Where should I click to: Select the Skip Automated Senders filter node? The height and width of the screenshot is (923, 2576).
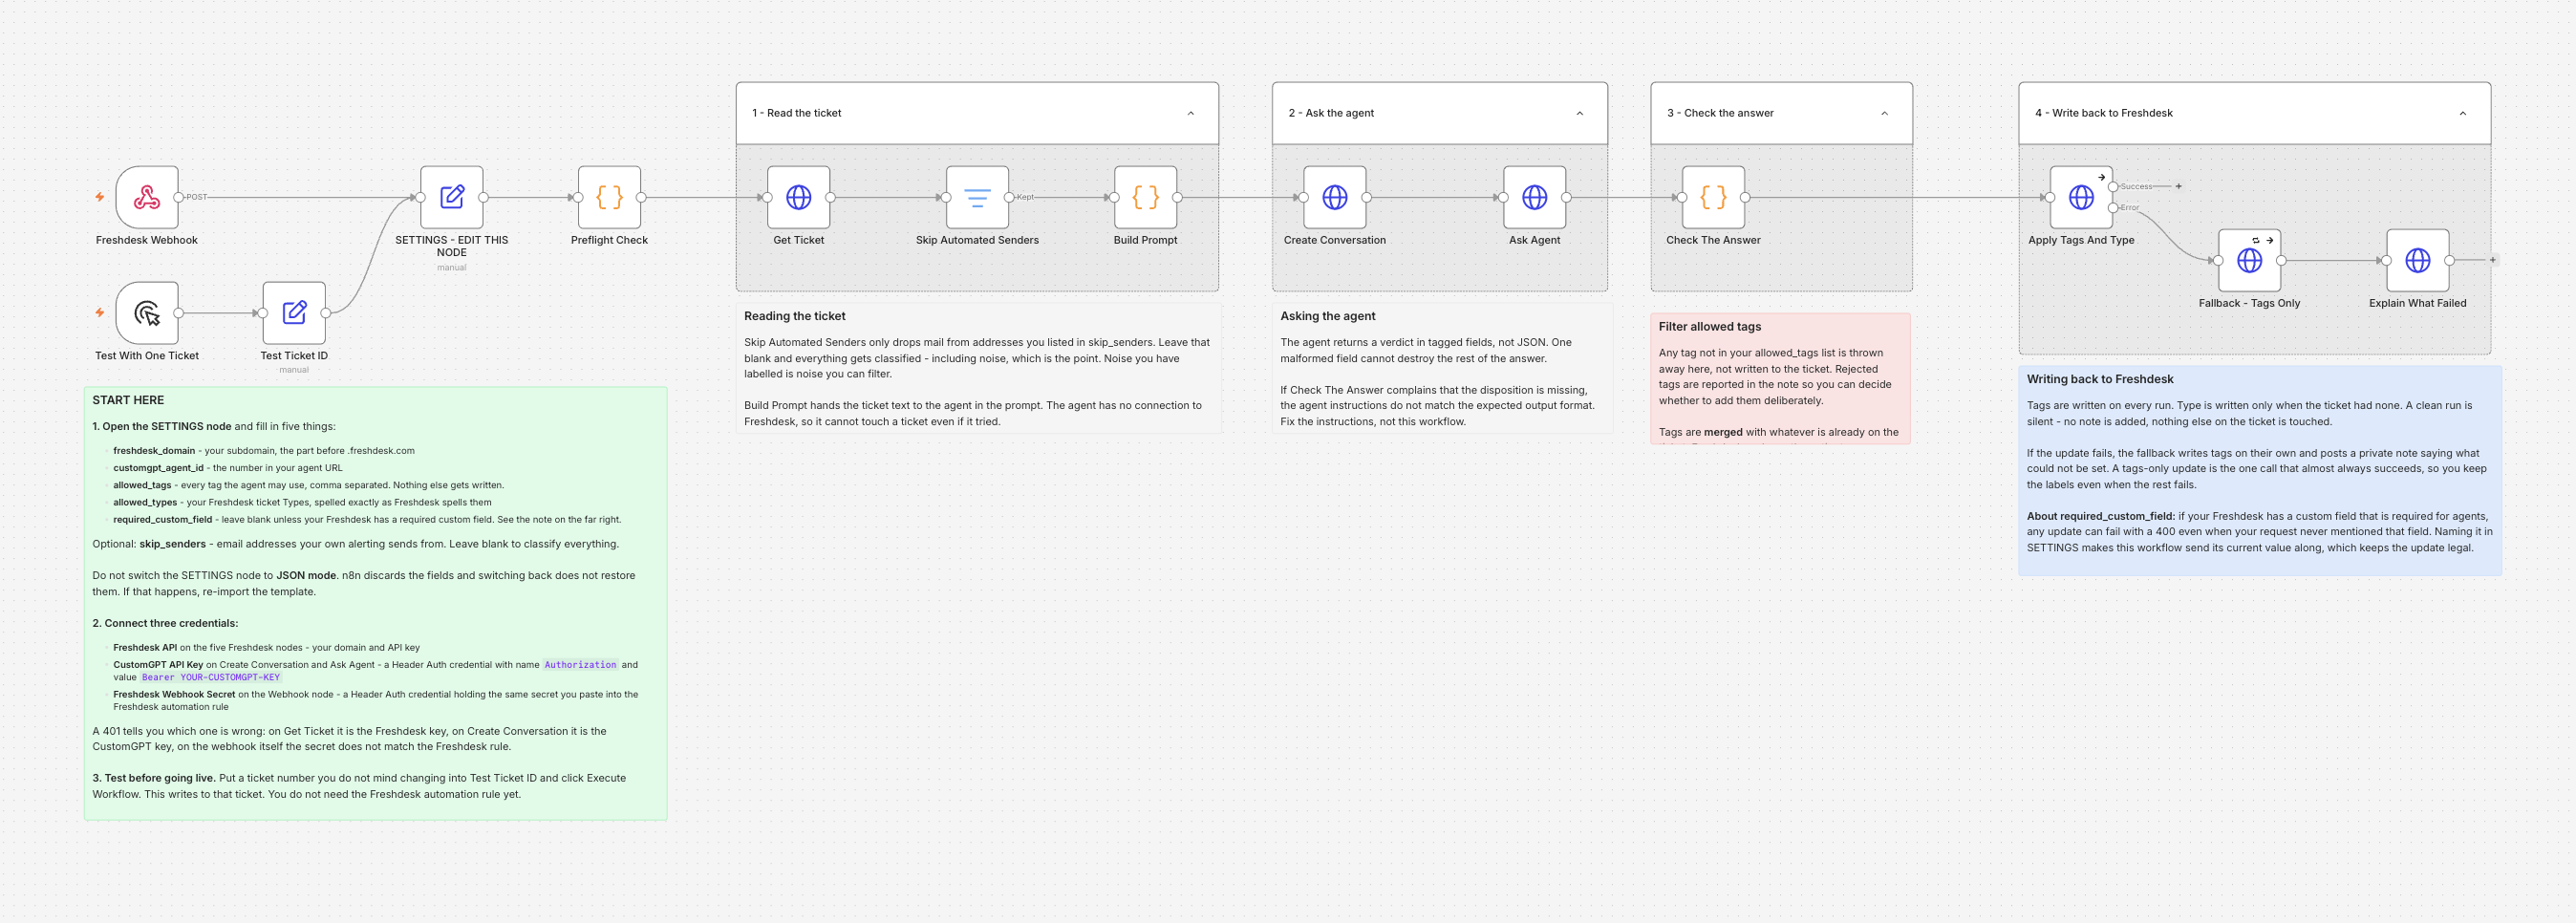[977, 197]
